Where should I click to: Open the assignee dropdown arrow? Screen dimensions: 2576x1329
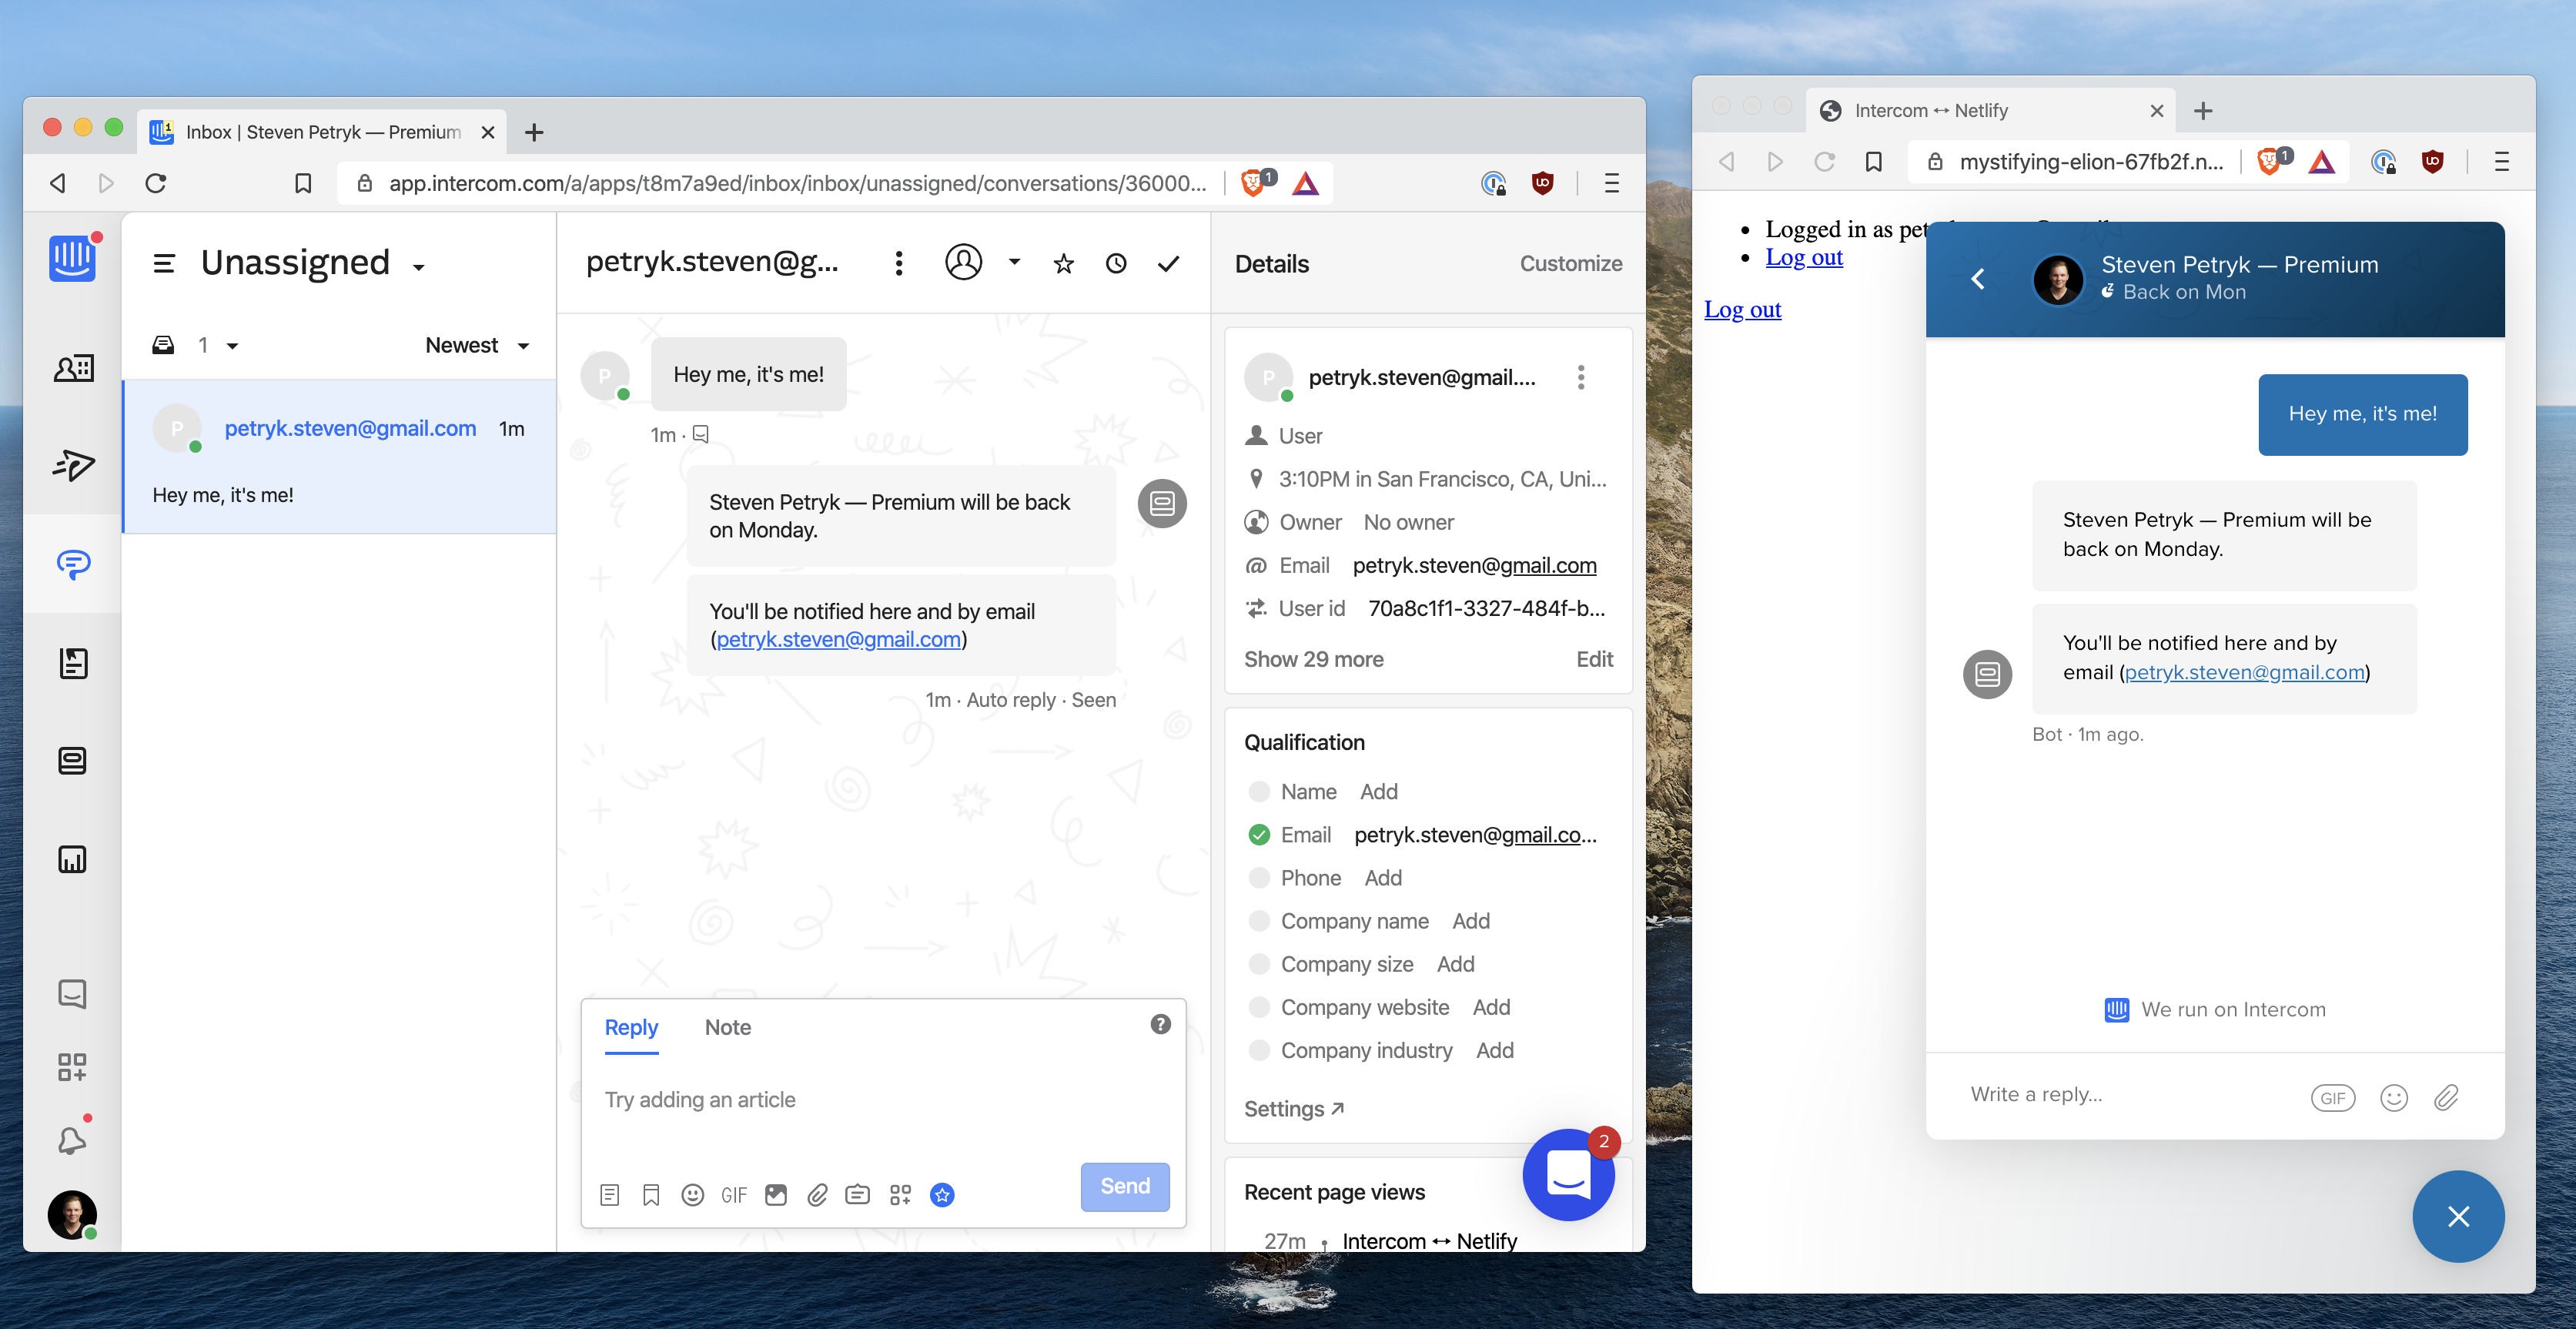click(1014, 263)
